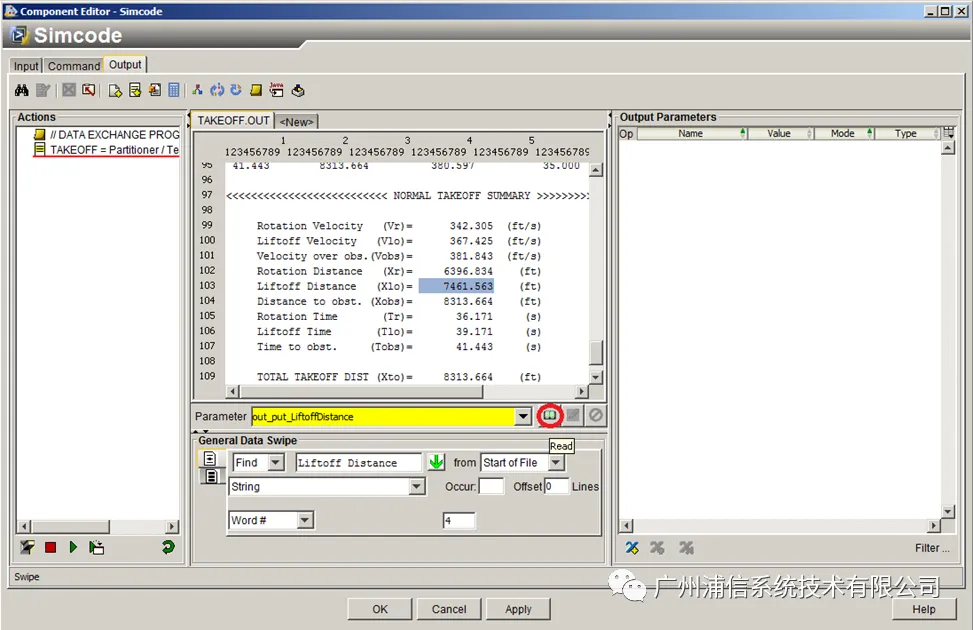This screenshot has height=630, width=973.
Task: Open the Parameter name dropdown
Action: point(523,416)
